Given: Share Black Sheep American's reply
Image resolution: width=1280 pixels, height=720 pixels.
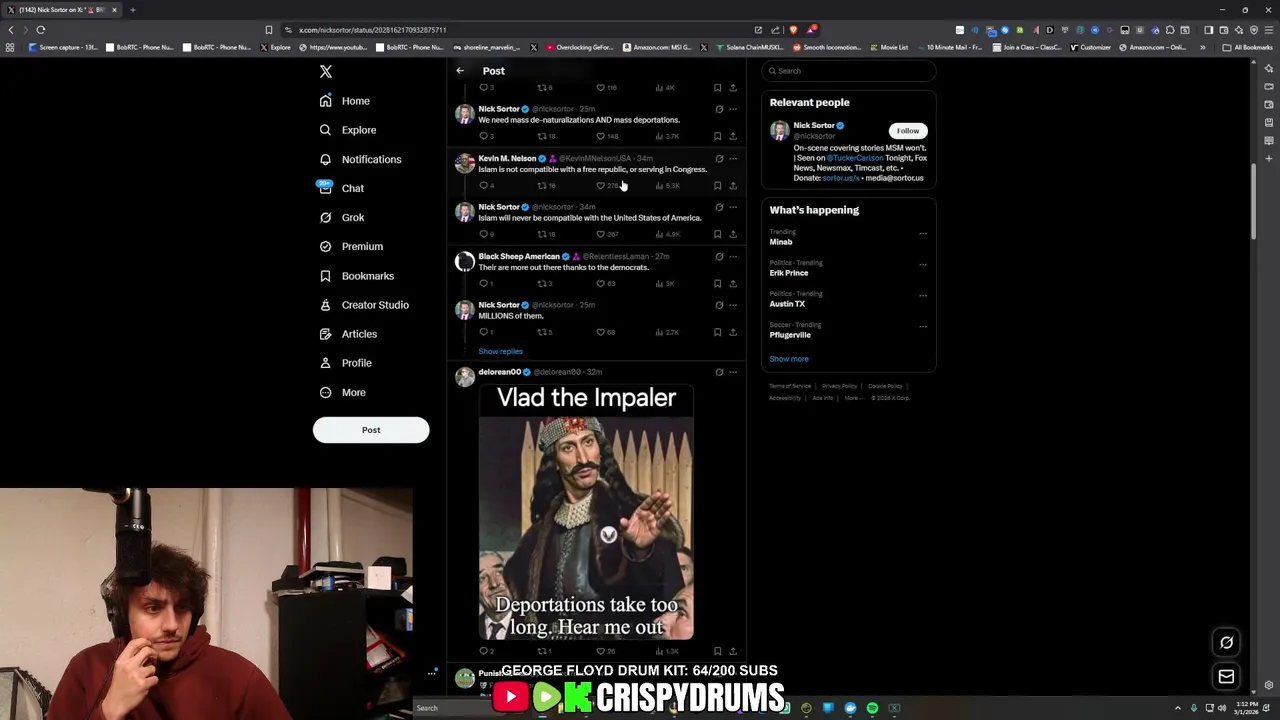Looking at the screenshot, I should (x=733, y=284).
